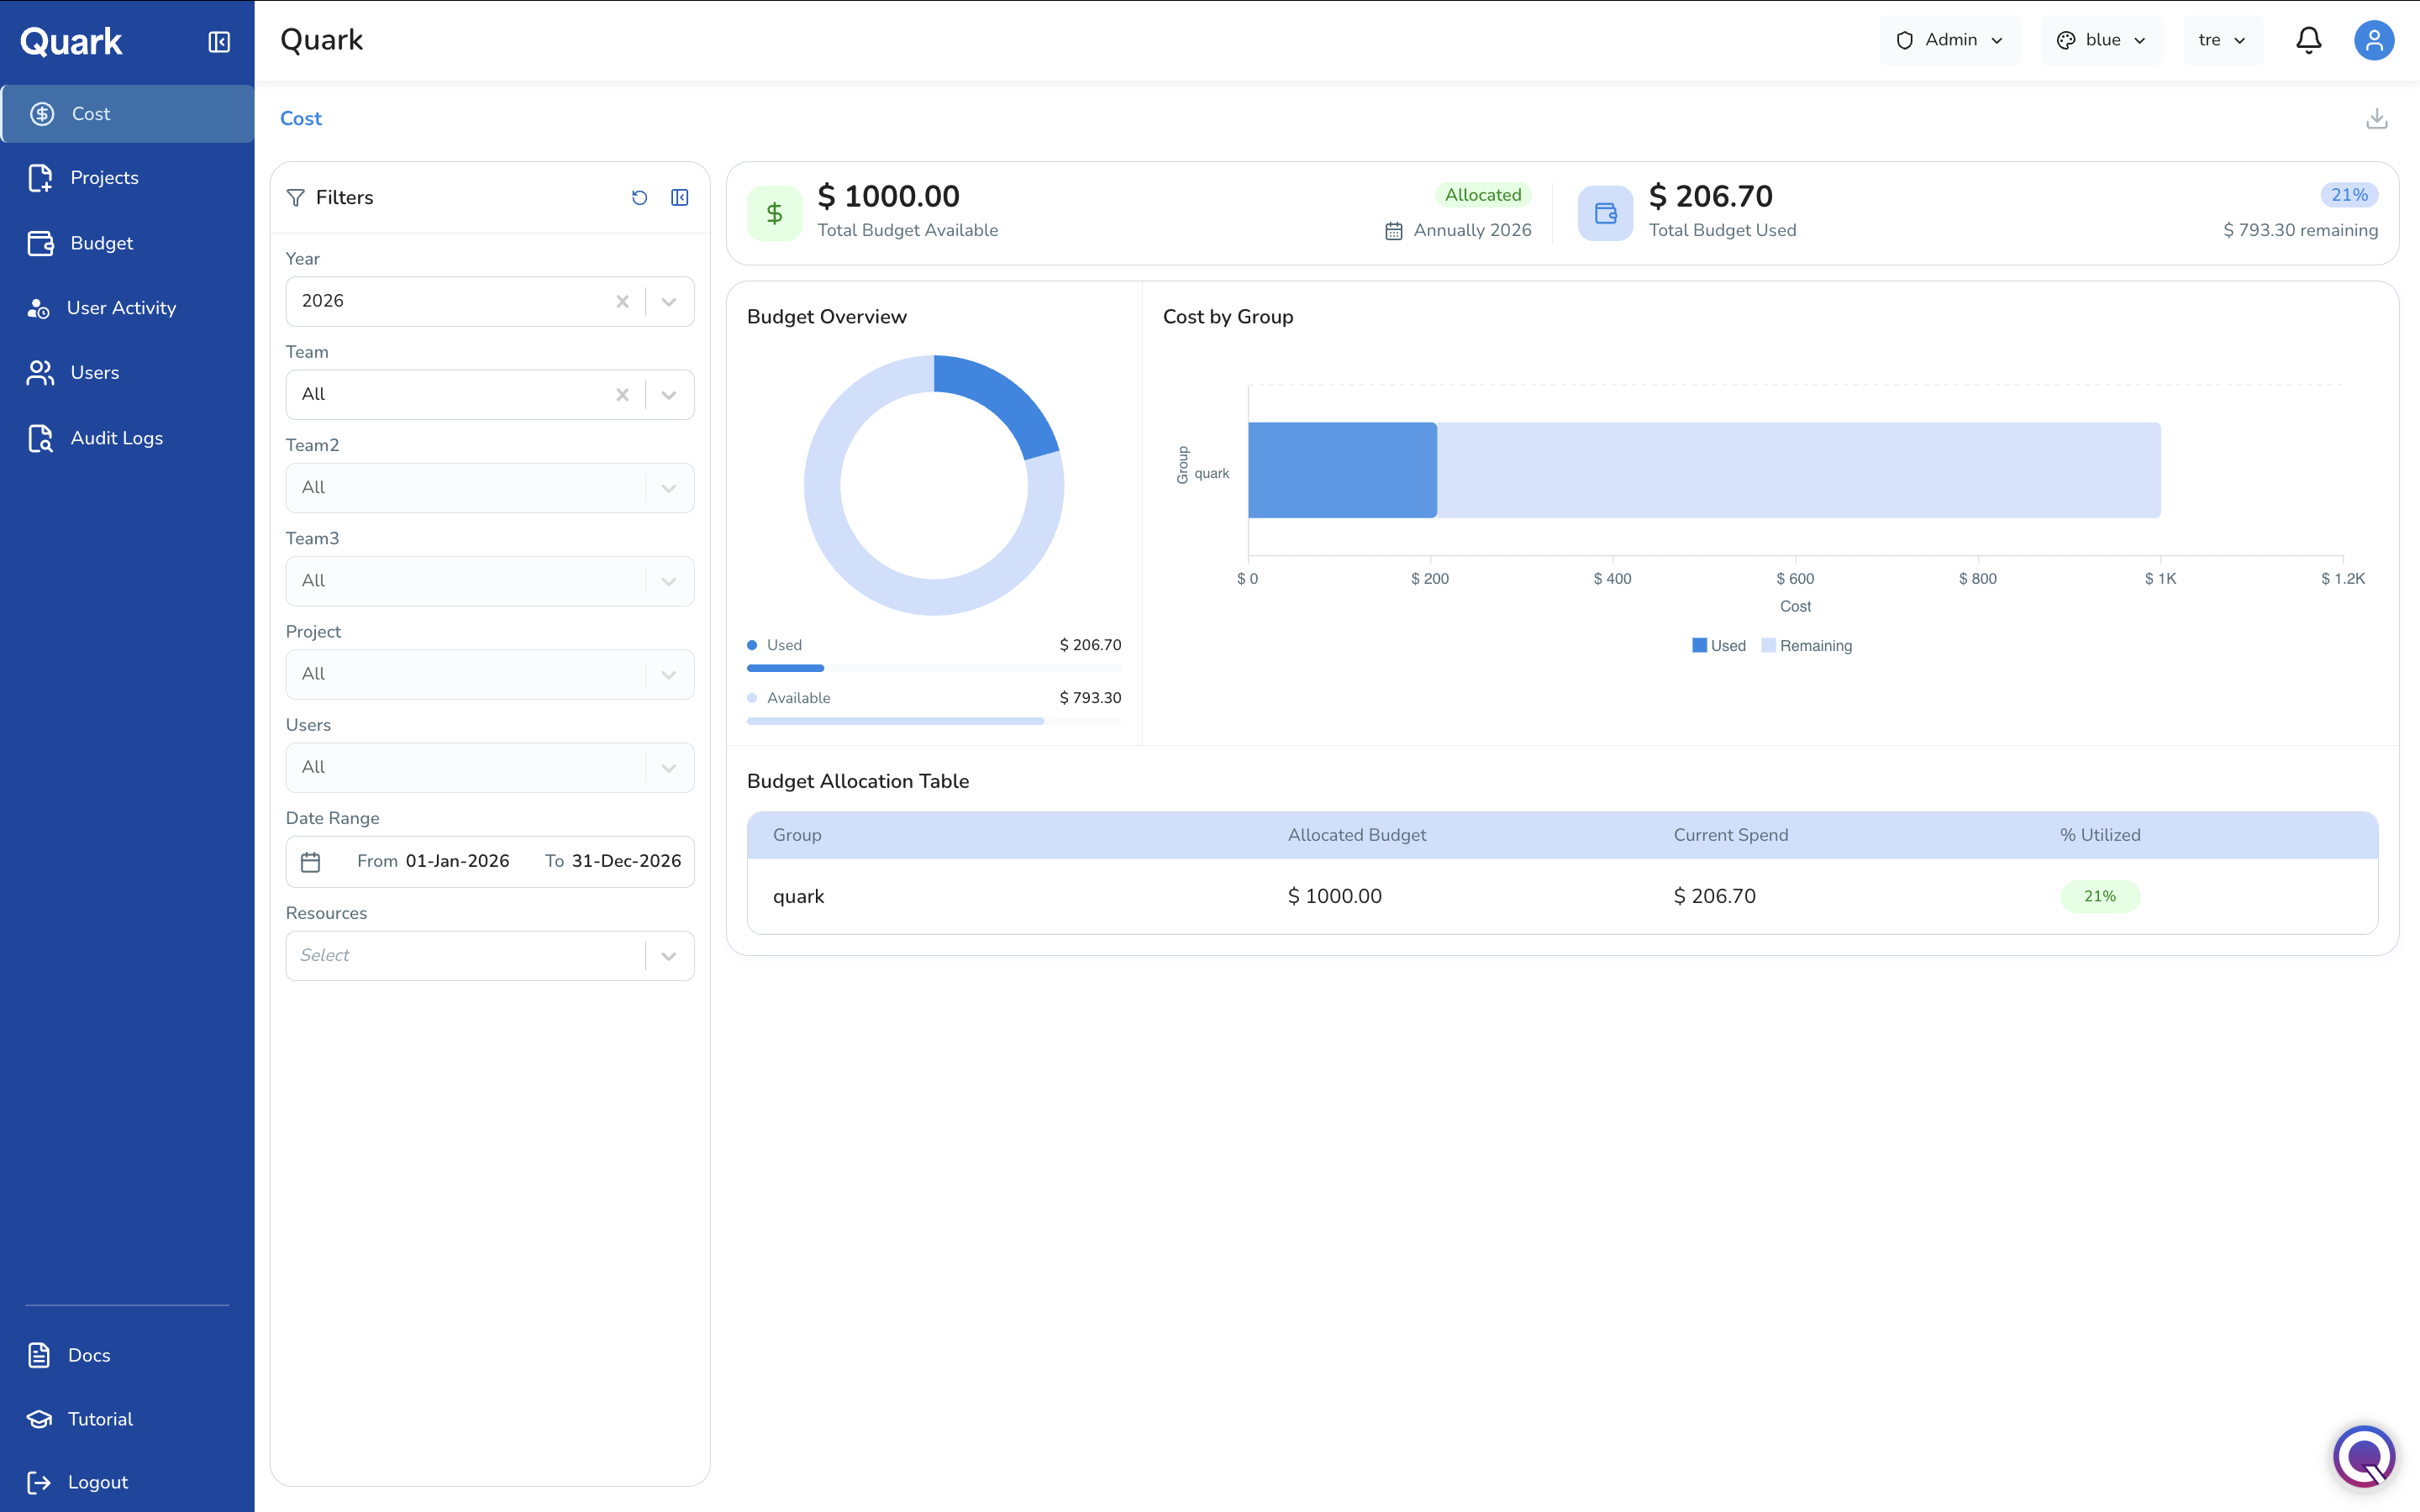Image resolution: width=2420 pixels, height=1512 pixels.
Task: Edit the To date 31-Dec-2026
Action: click(626, 861)
